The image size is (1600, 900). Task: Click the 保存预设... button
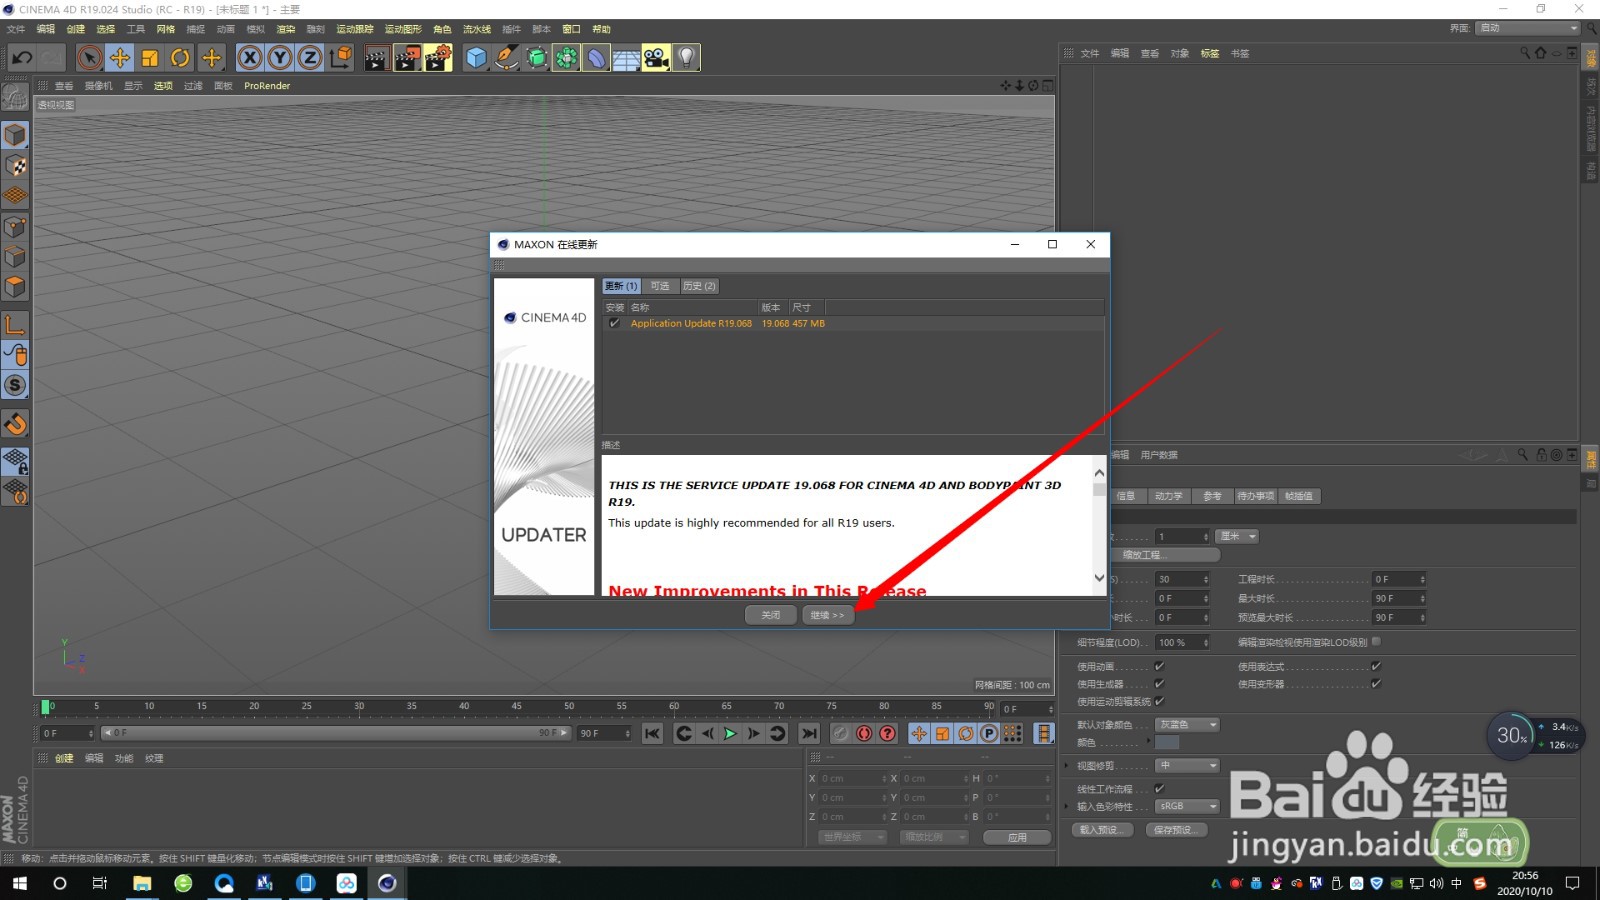point(1177,830)
